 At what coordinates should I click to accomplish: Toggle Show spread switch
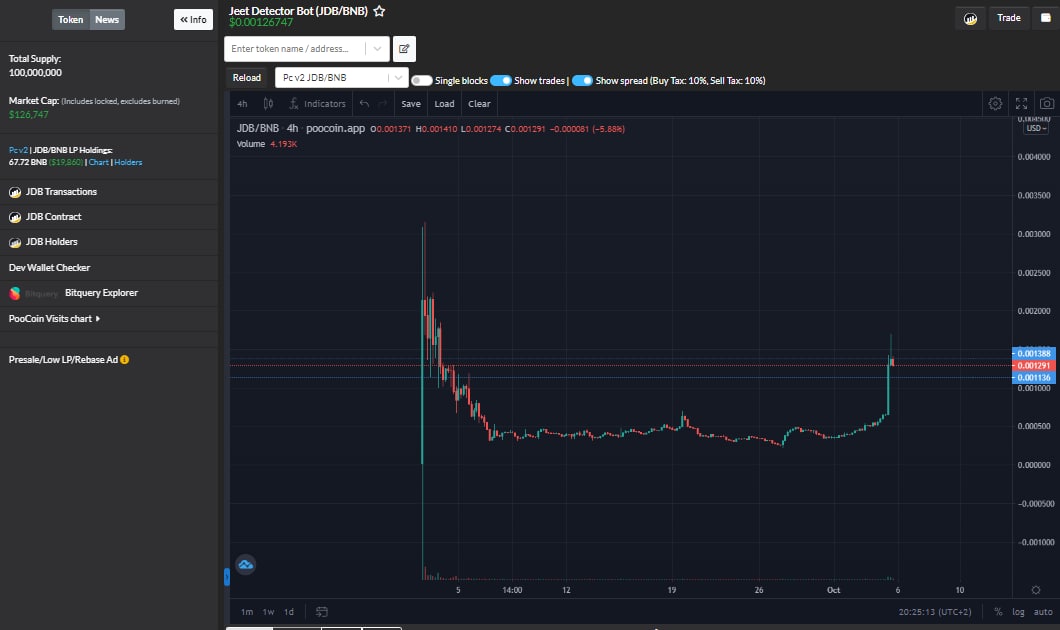[582, 80]
